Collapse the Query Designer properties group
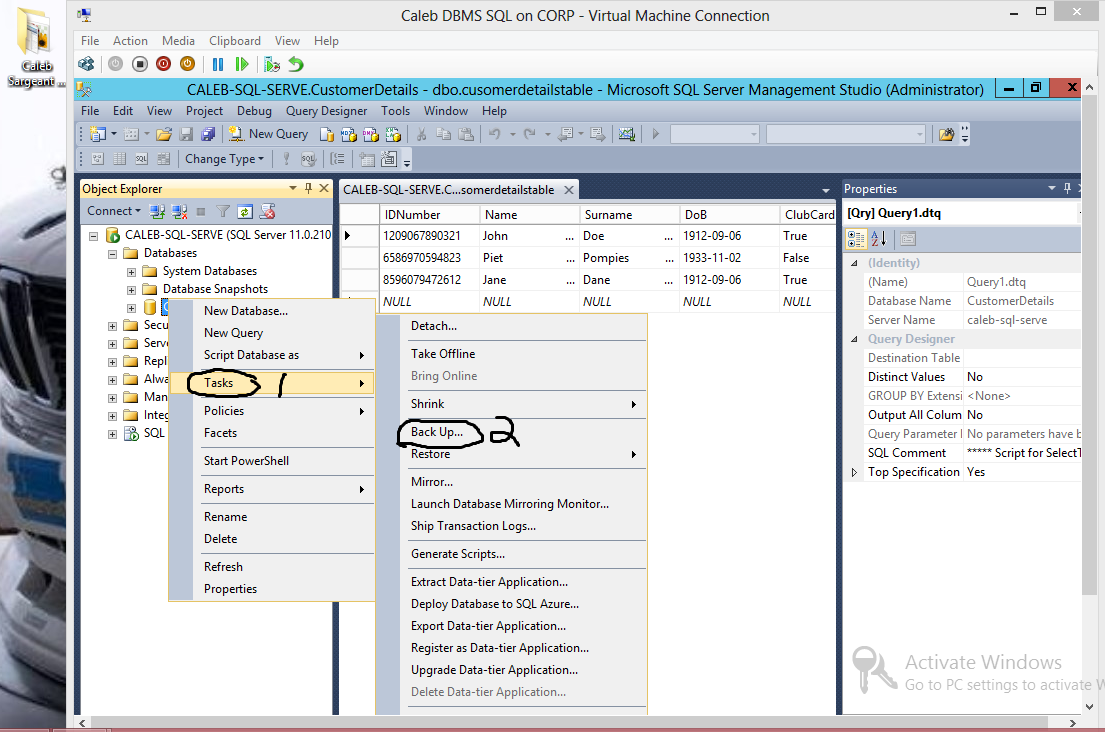The image size is (1105, 732). [854, 340]
